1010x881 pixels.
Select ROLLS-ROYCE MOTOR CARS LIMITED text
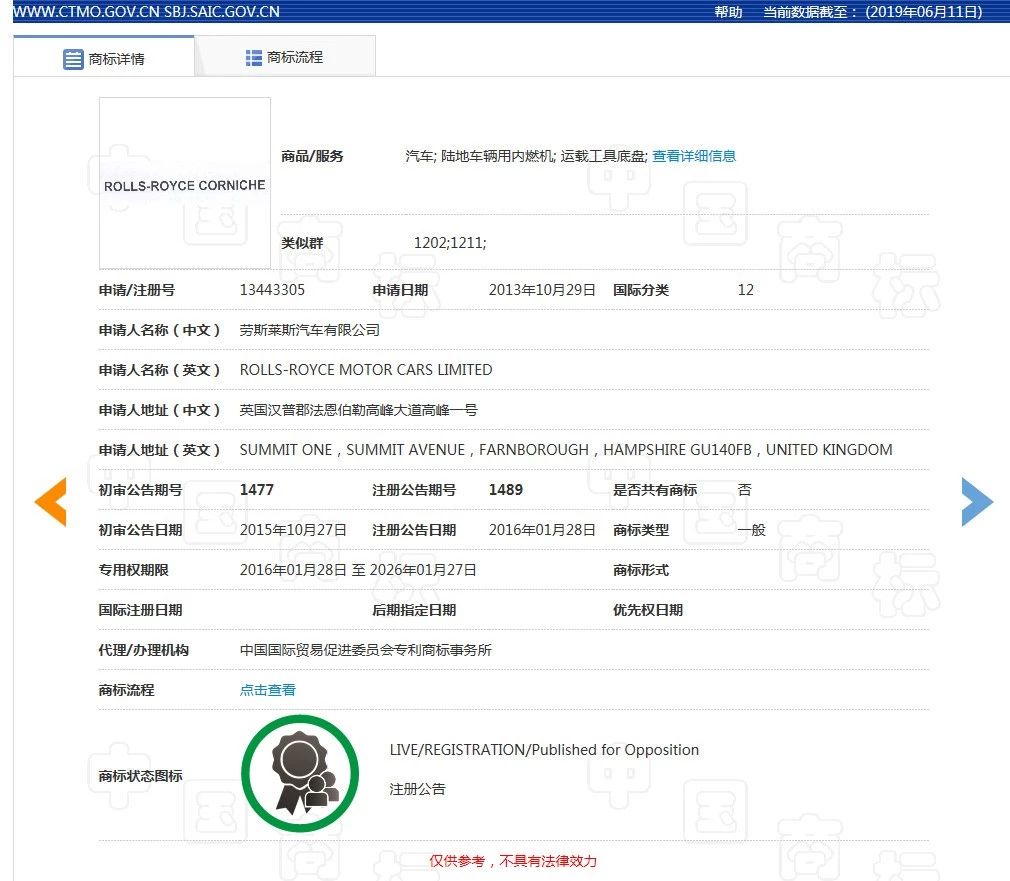point(366,370)
